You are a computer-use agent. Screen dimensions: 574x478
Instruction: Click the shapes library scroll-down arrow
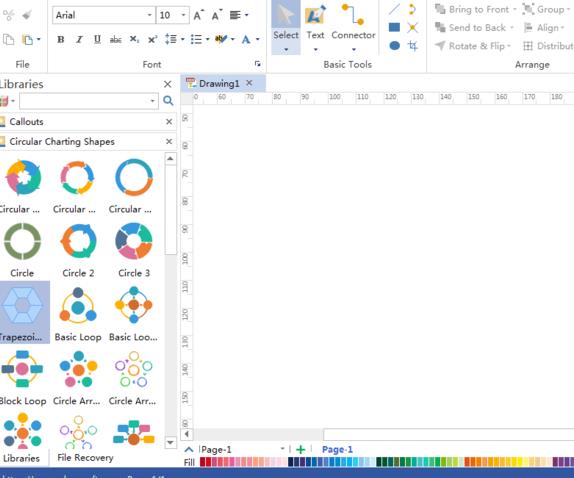170,442
